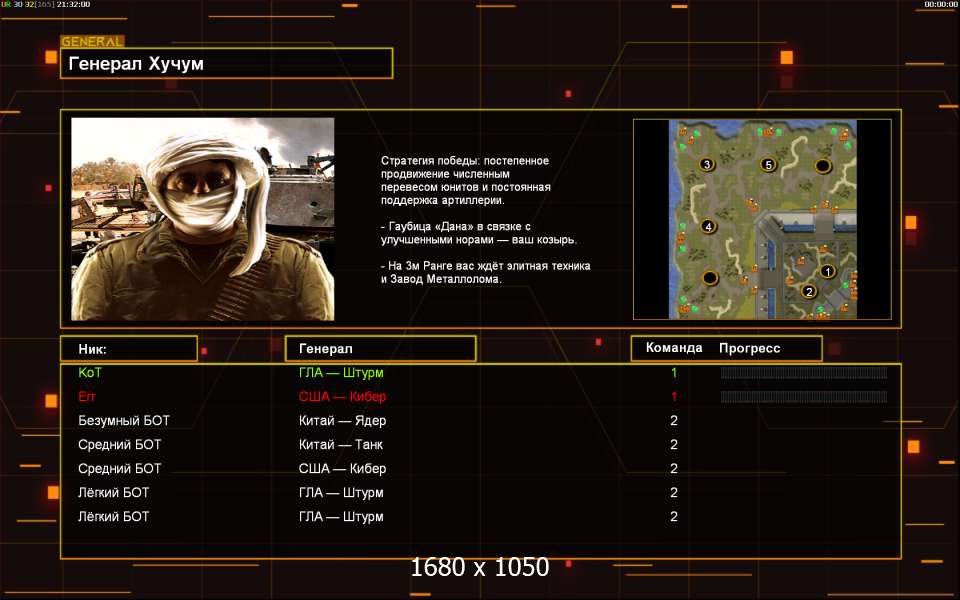Pick the empty start marker below marker 4

click(x=710, y=278)
